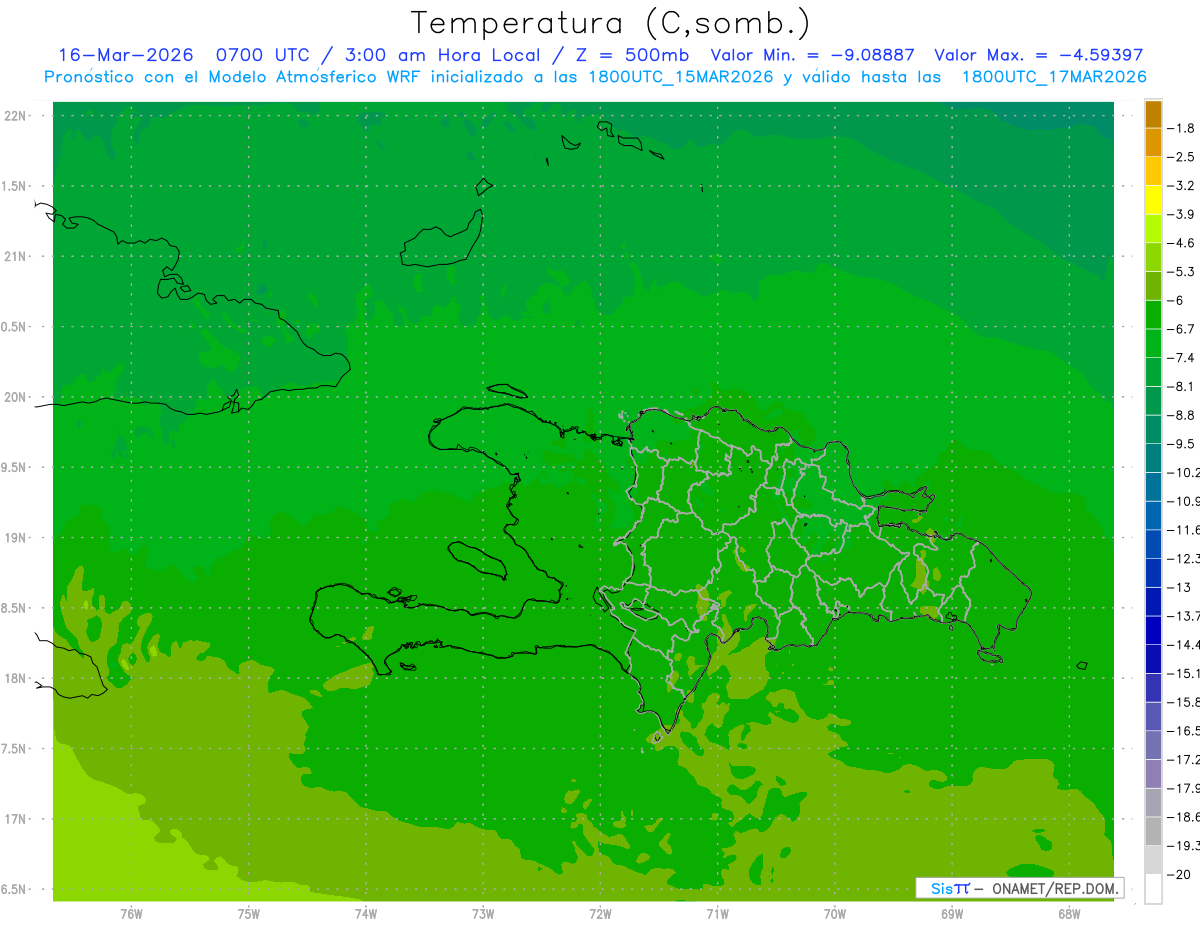Image resolution: width=1200 pixels, height=927 pixels.
Task: Click the forecast date '16-Mar-2026'
Action: (124, 55)
